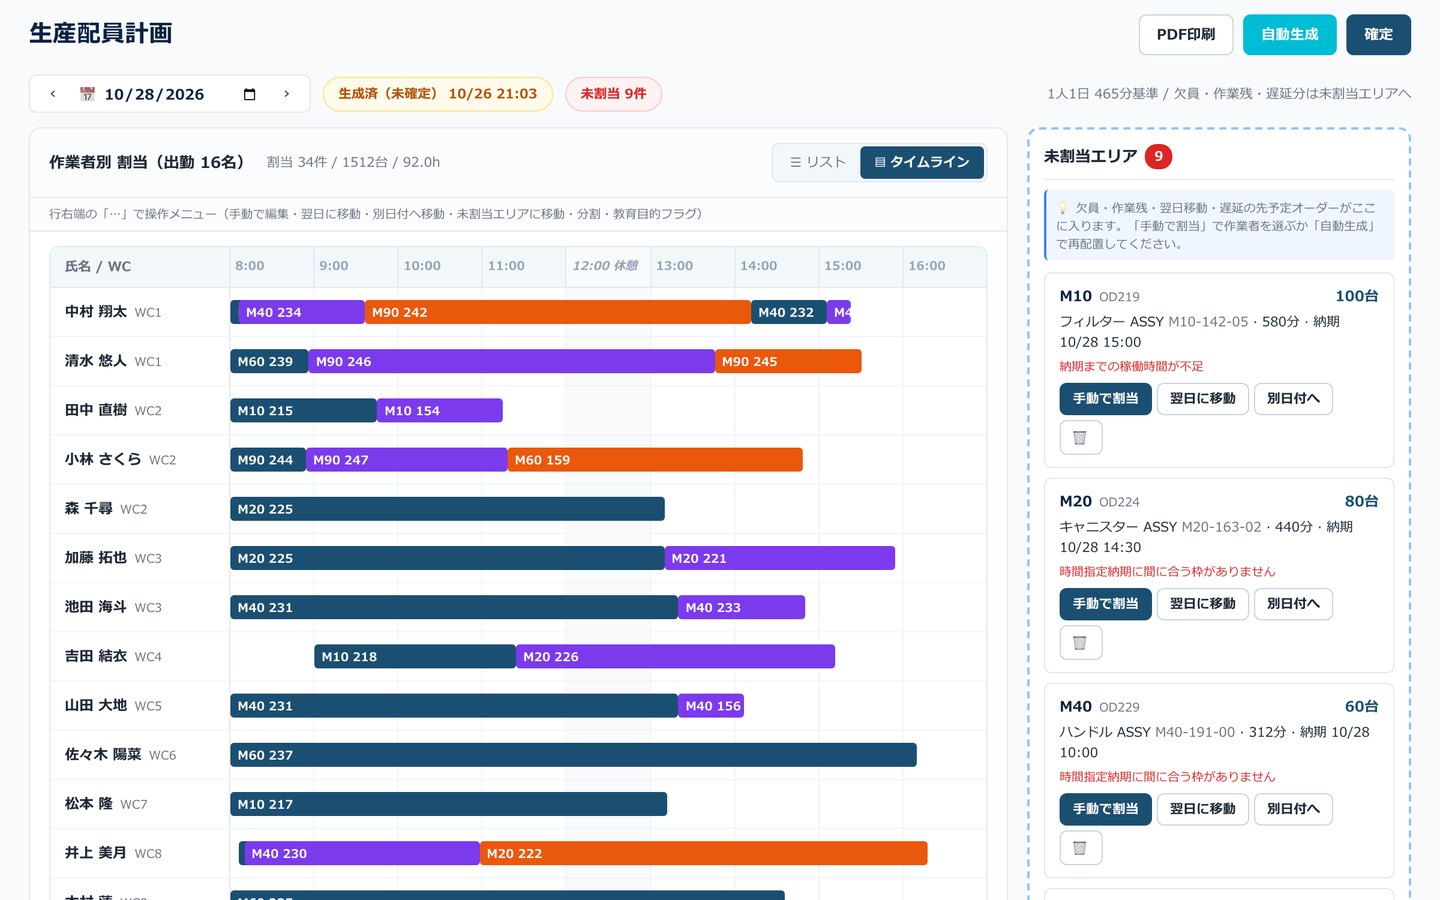Go to next date with right chevron
Screen dimensions: 1440x900
(287, 94)
